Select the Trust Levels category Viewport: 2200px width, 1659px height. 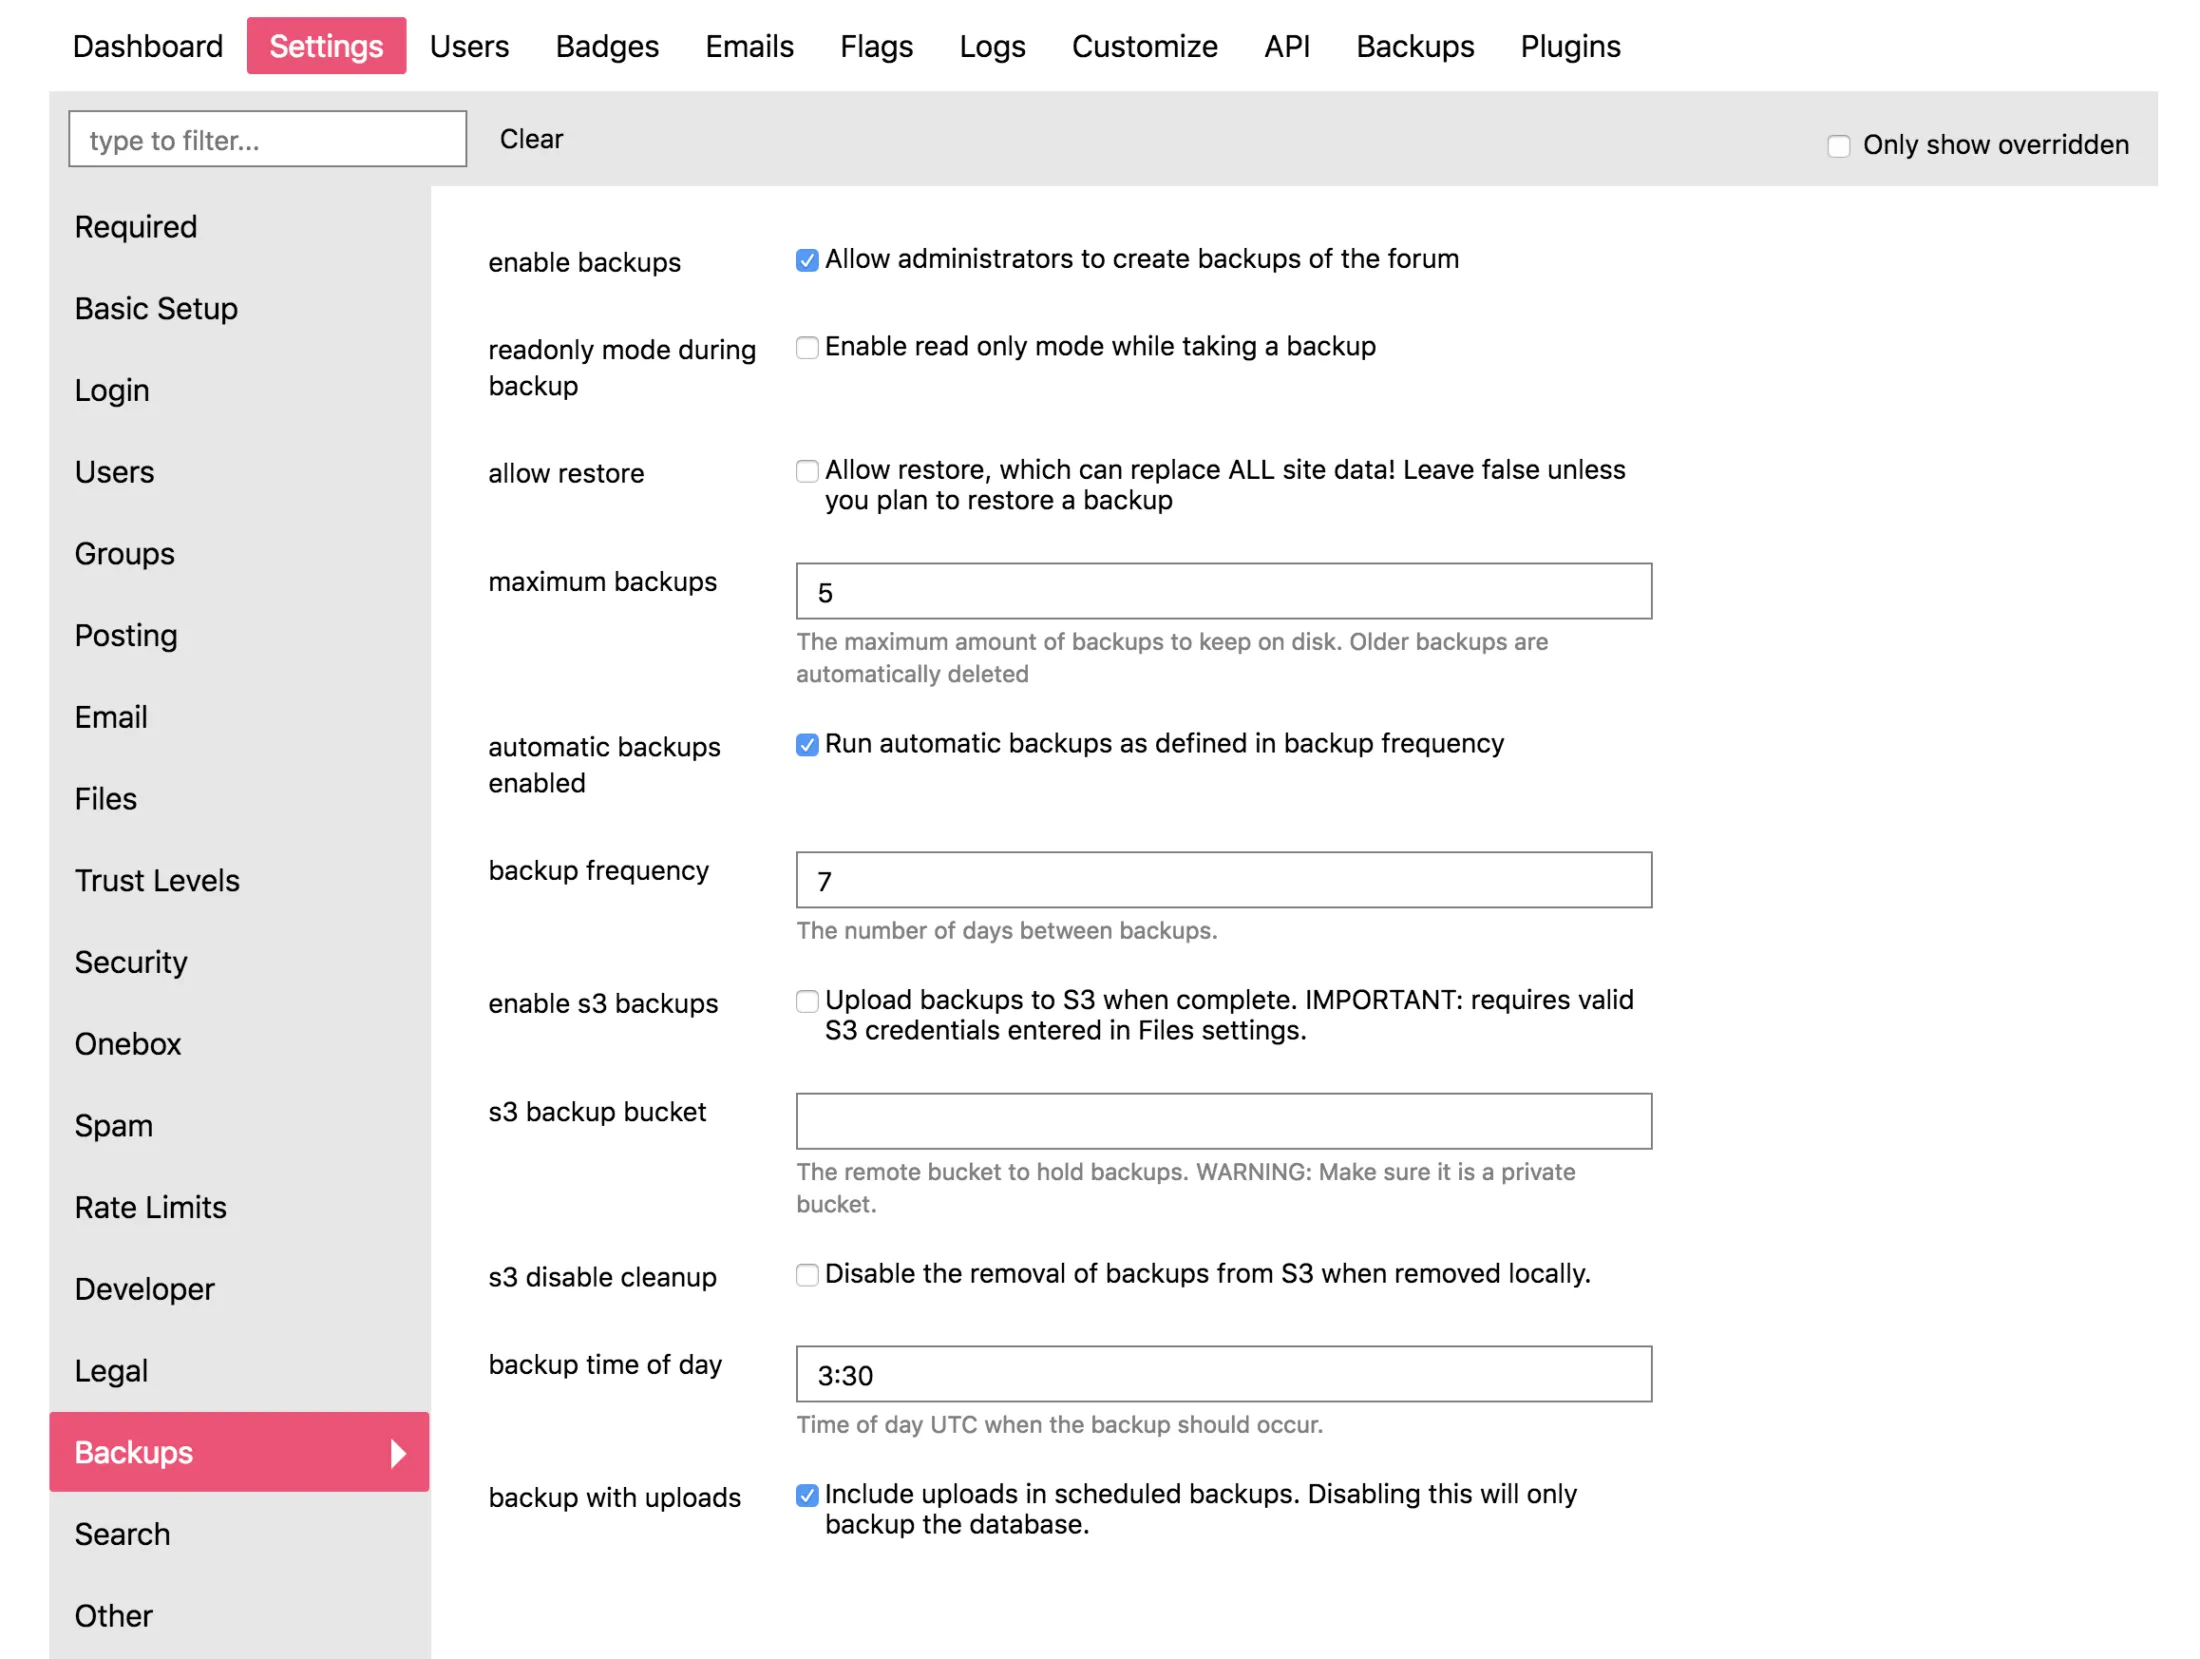157,881
